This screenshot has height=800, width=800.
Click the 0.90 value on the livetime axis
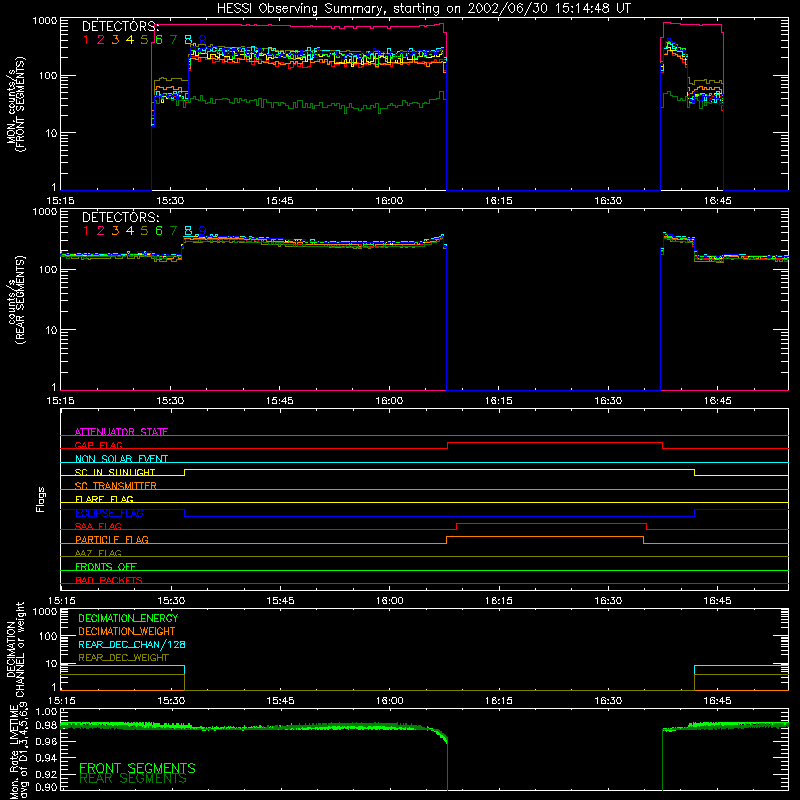point(46,787)
